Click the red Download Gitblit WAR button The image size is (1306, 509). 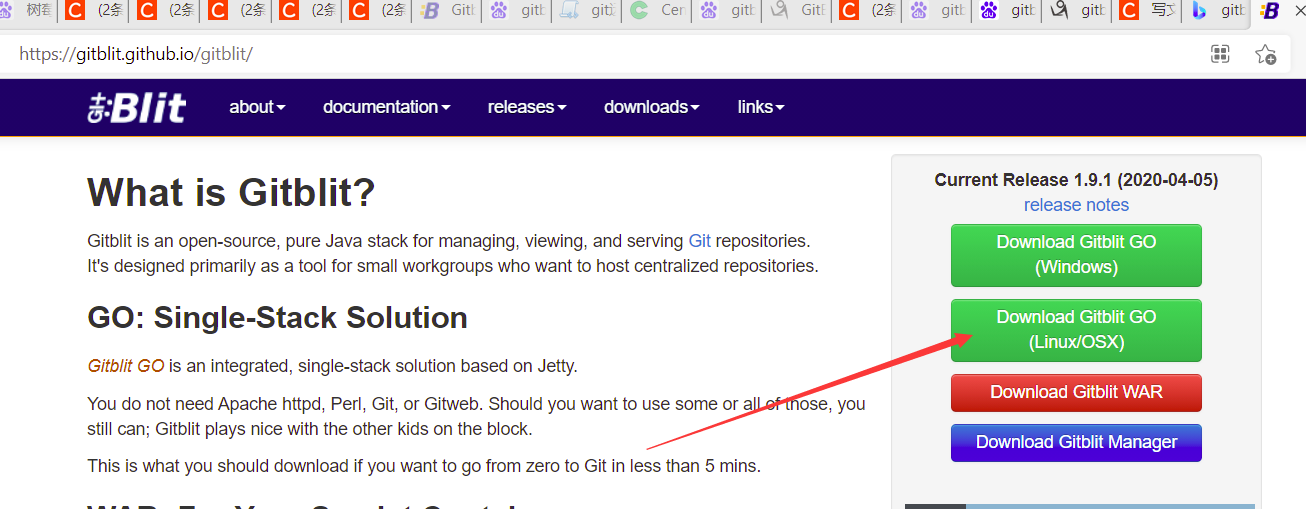pos(1076,392)
